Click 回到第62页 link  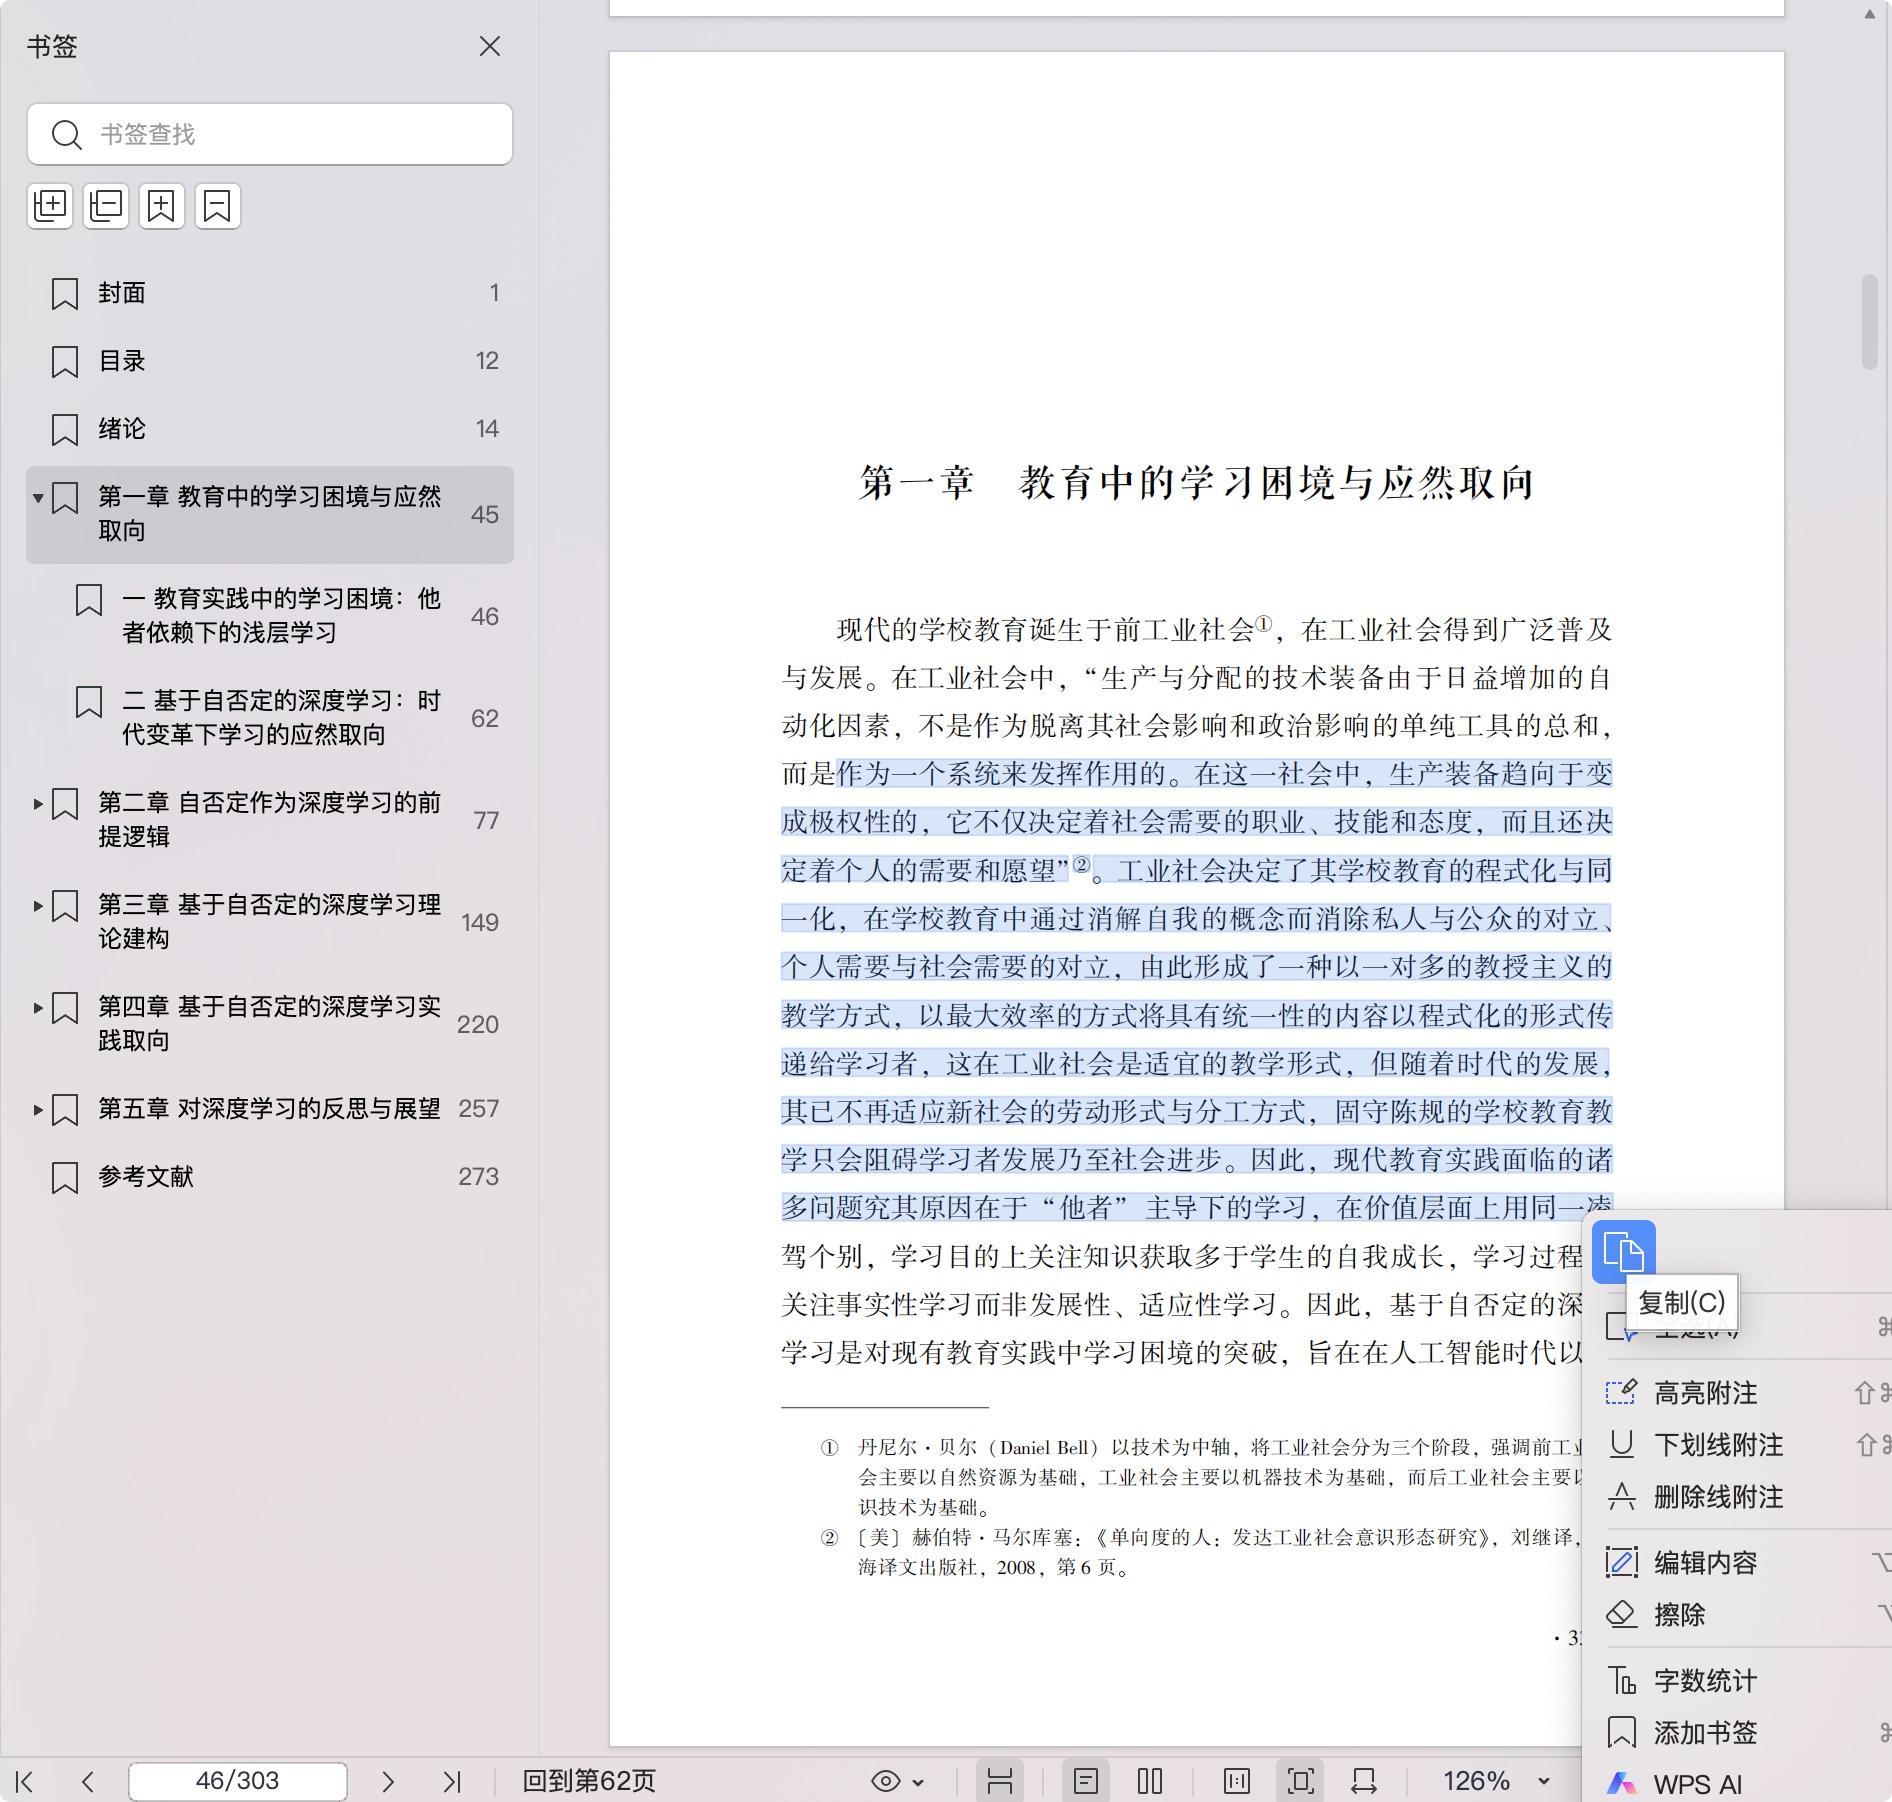click(589, 1781)
